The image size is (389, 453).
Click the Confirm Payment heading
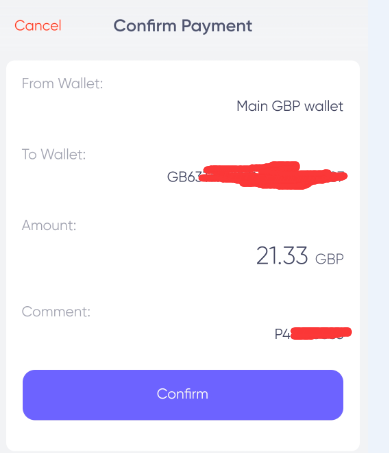[183, 26]
